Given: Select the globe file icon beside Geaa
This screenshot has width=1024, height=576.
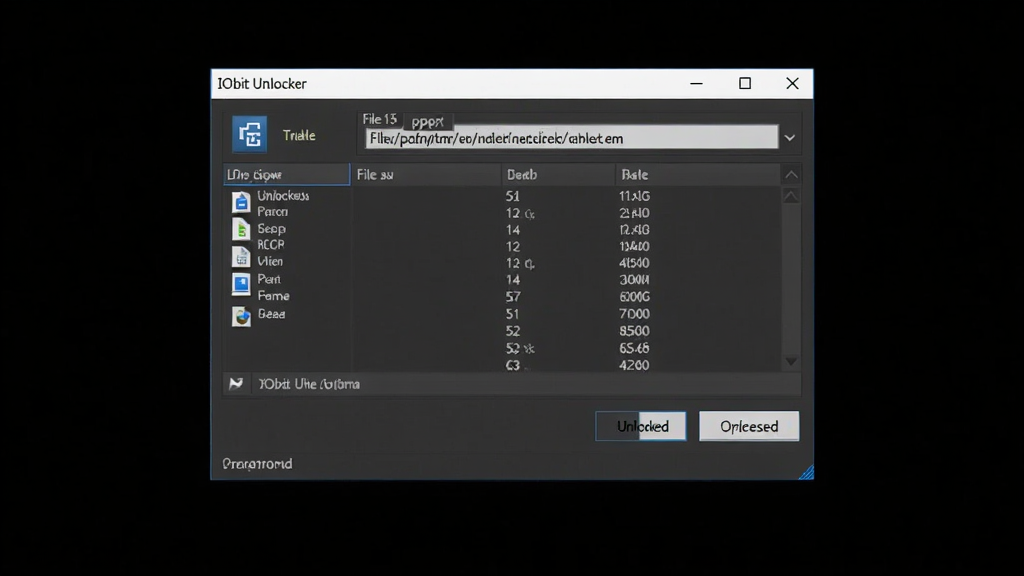Looking at the screenshot, I should [x=241, y=317].
